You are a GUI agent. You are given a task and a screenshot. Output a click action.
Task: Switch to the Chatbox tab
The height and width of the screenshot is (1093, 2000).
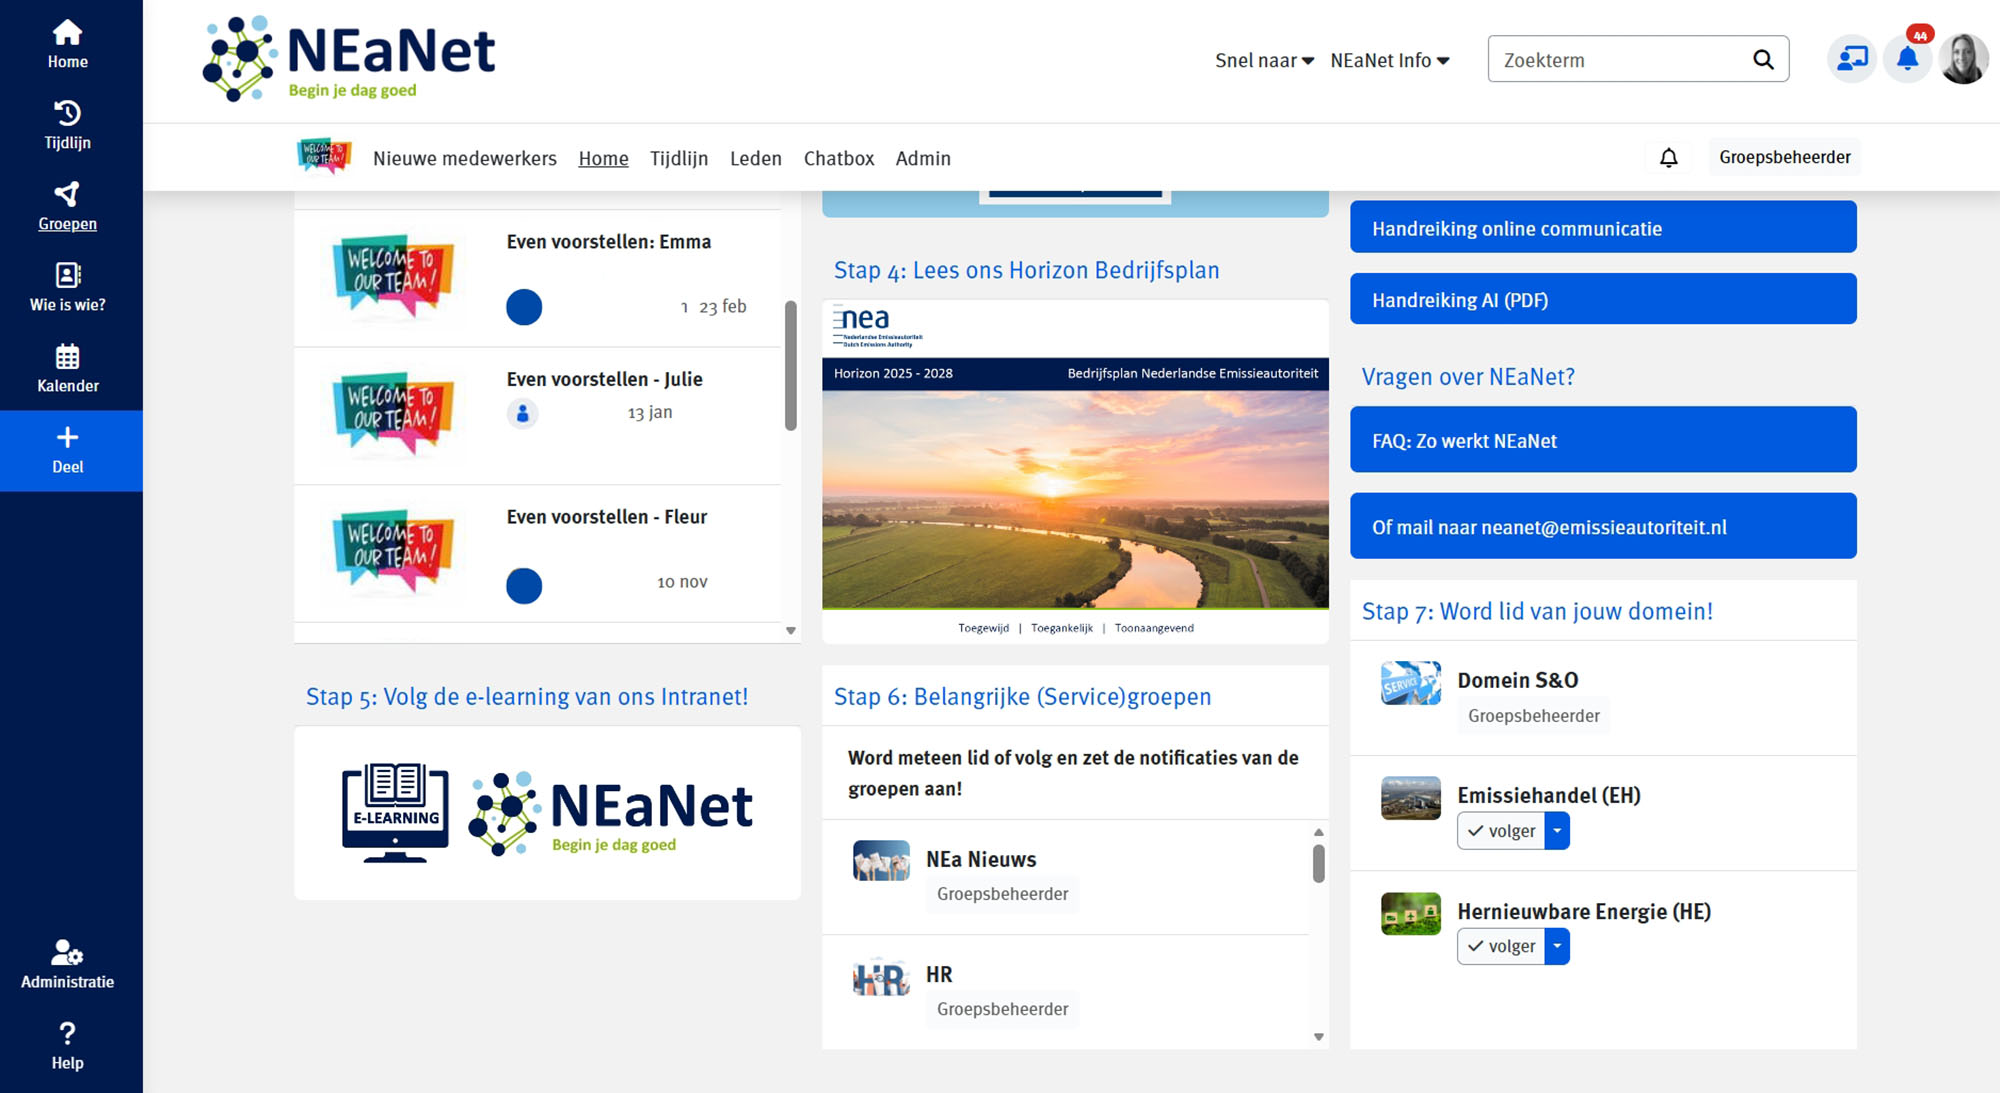click(839, 158)
